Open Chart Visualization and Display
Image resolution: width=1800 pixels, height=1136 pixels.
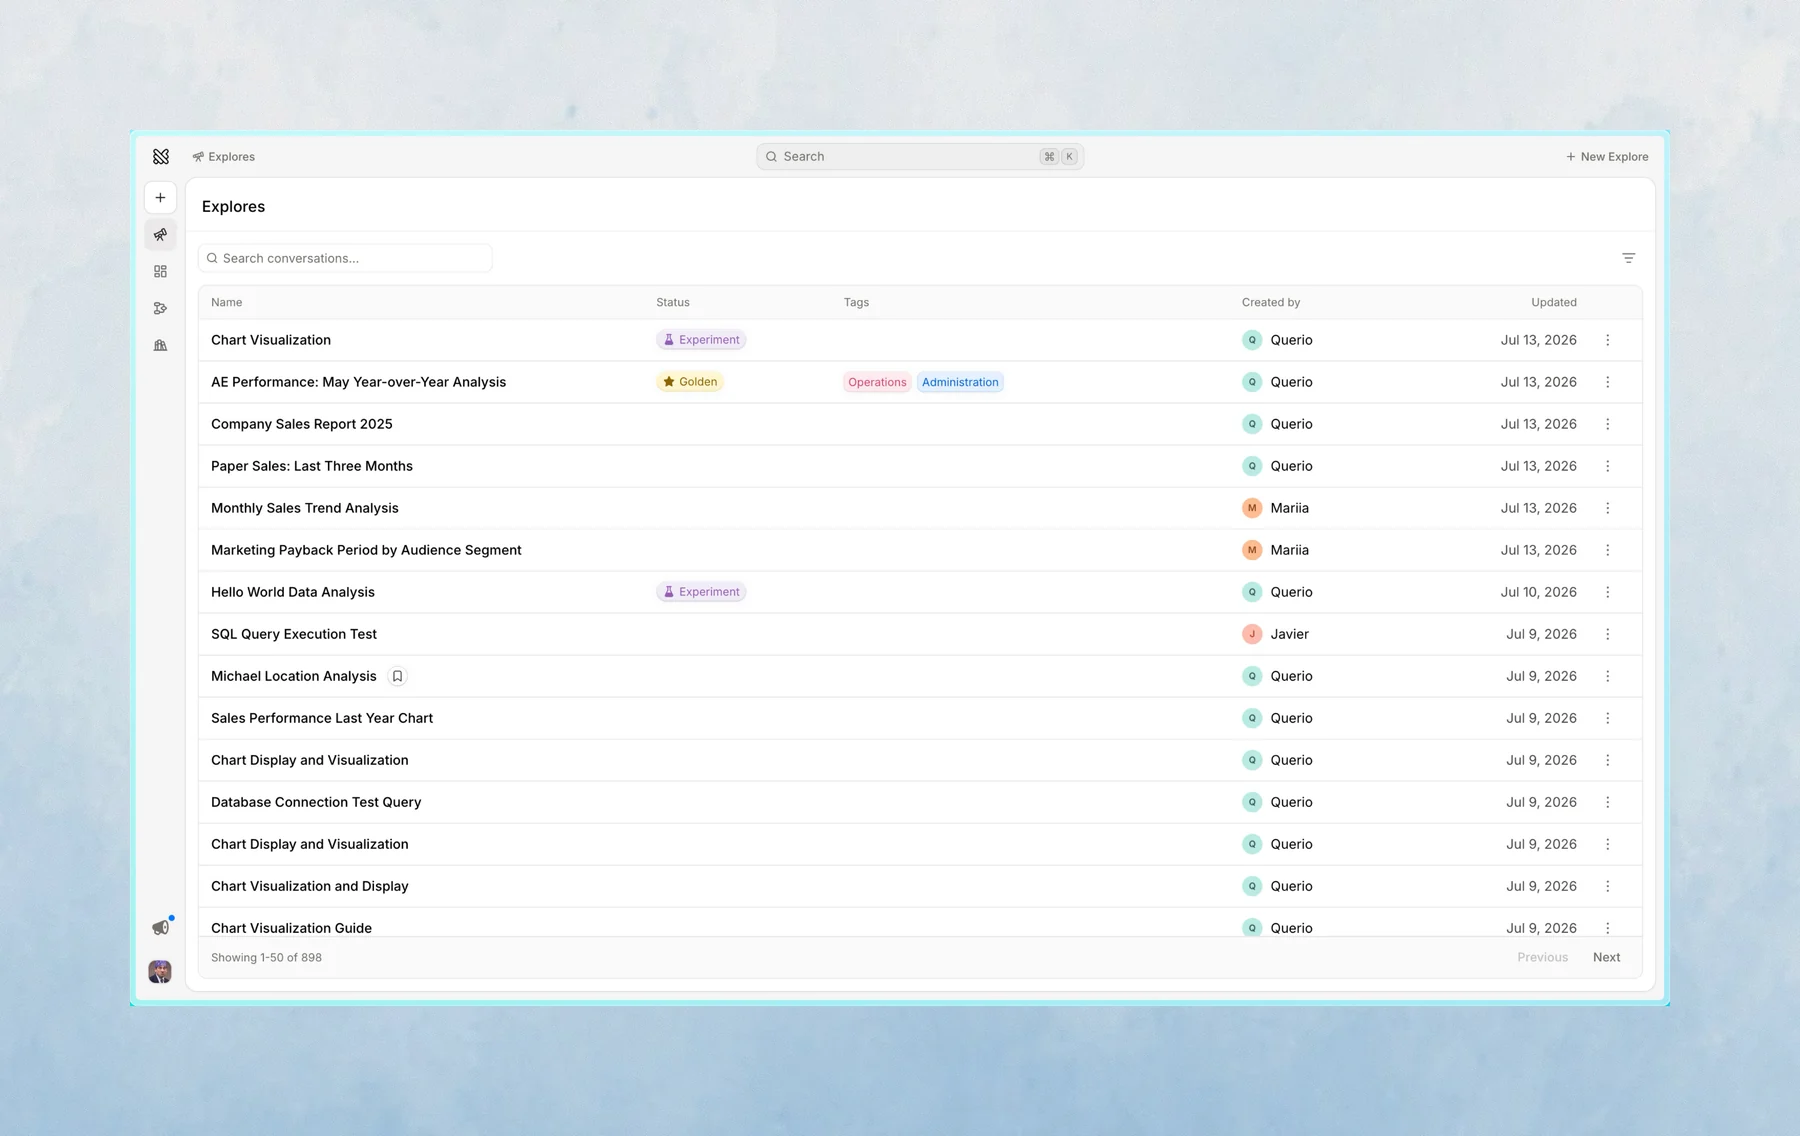310,886
